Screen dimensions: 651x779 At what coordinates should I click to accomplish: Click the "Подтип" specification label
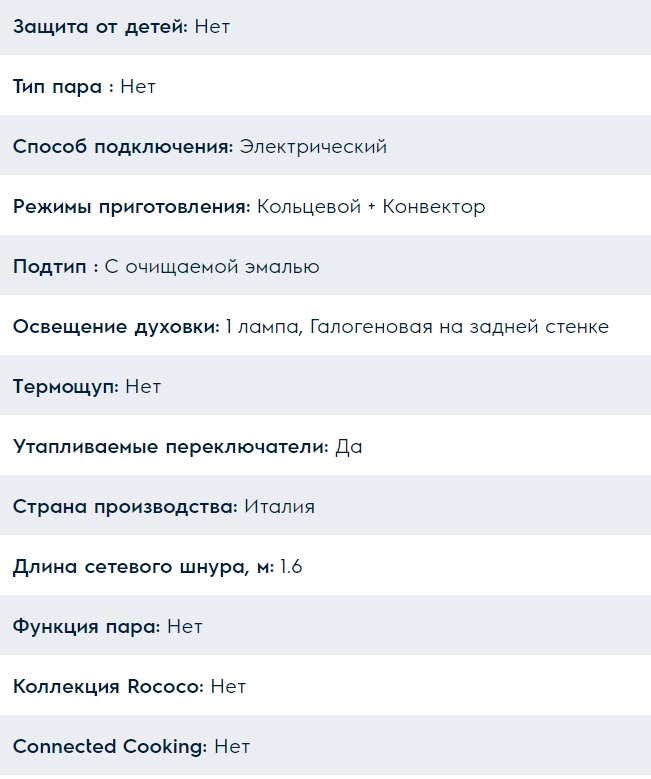[55, 267]
